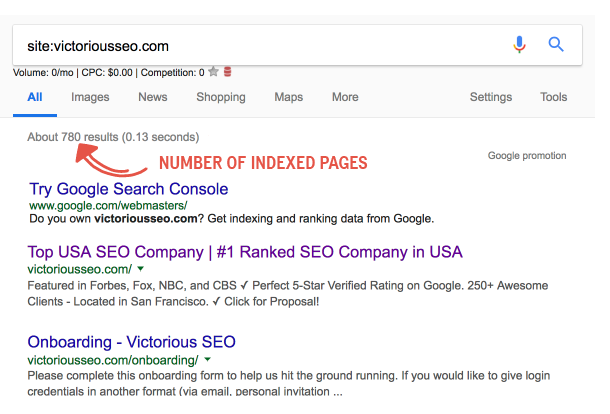
Task: Click the About 780 results count text
Action: tap(113, 136)
